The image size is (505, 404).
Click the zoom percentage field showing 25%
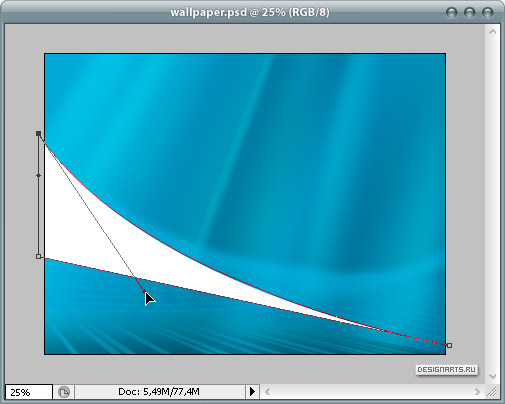(x=29, y=392)
